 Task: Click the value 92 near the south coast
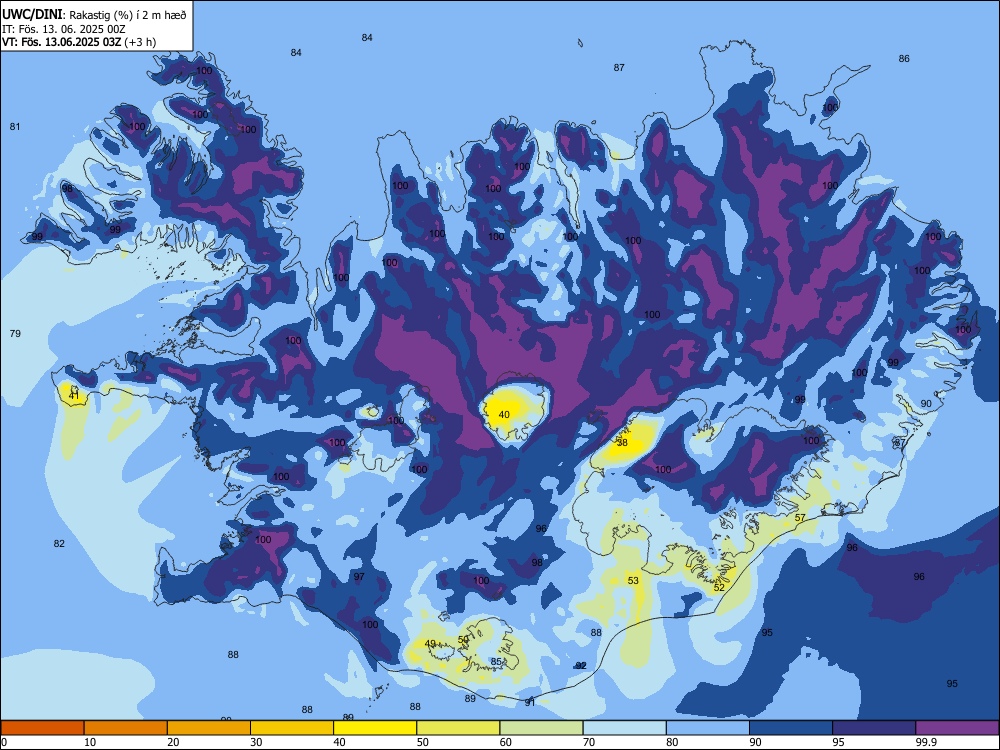click(580, 665)
